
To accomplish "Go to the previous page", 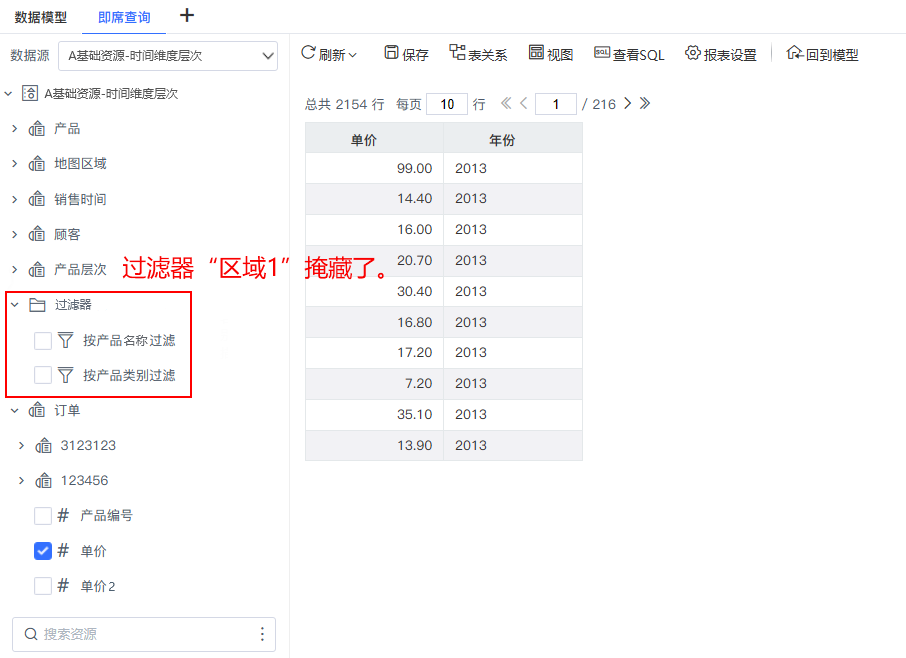I will [523, 103].
